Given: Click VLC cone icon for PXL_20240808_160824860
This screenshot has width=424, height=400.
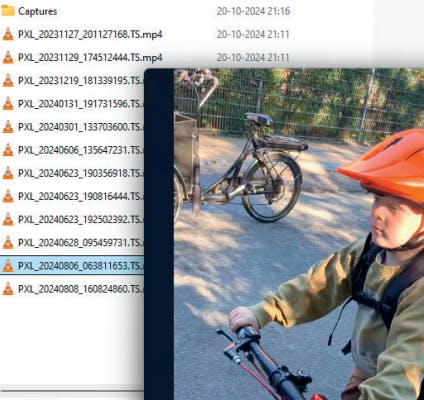Looking at the screenshot, I should tap(8, 289).
